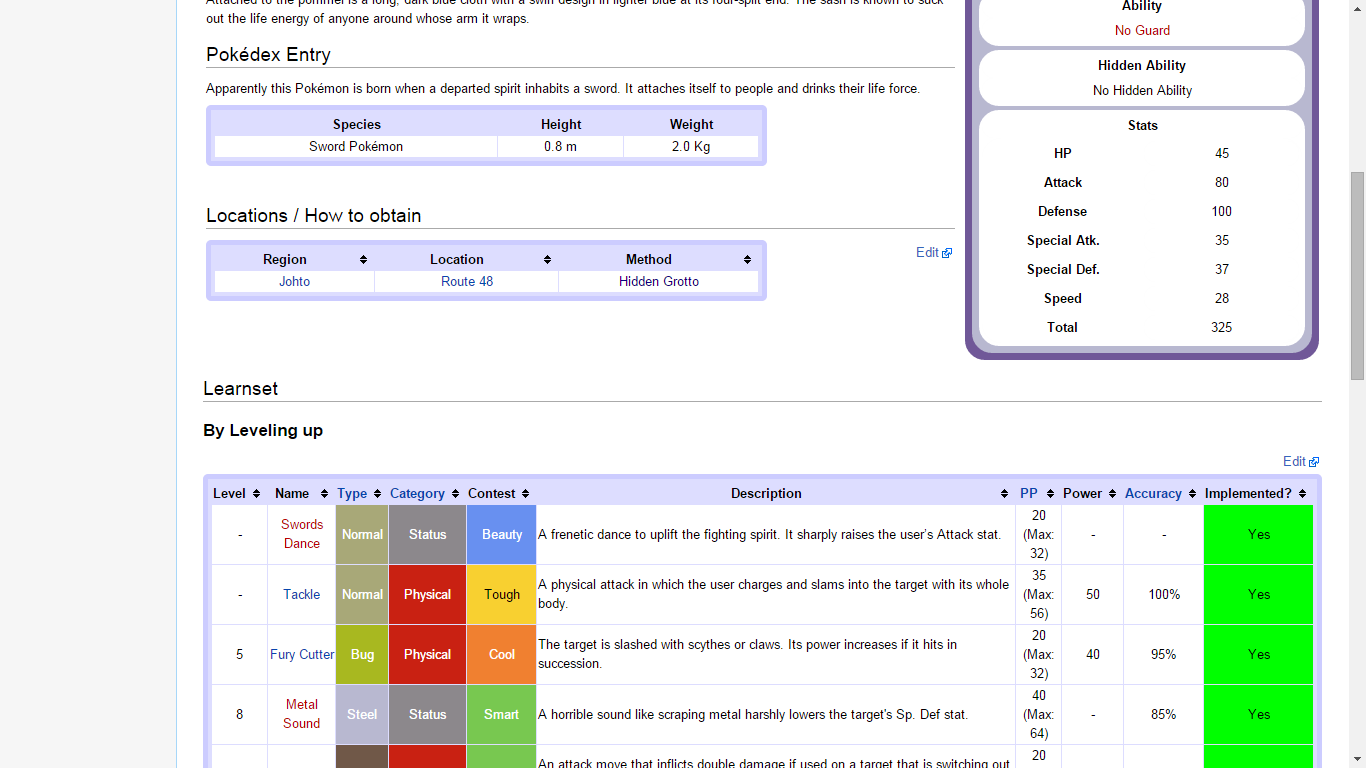
Task: Select the Steel type cell for Metal Sound
Action: coord(362,715)
